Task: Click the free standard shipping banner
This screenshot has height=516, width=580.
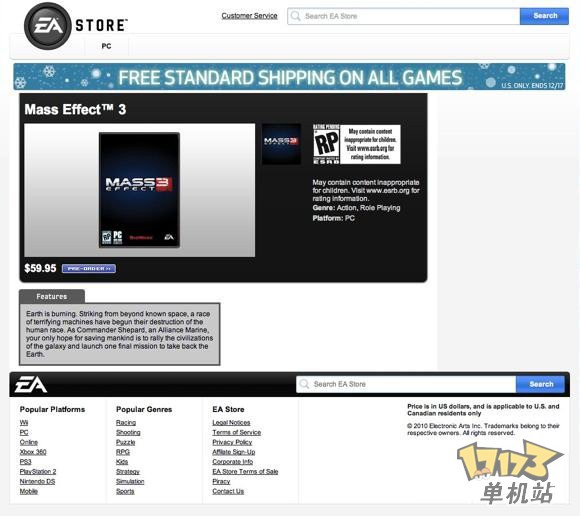Action: coord(289,77)
